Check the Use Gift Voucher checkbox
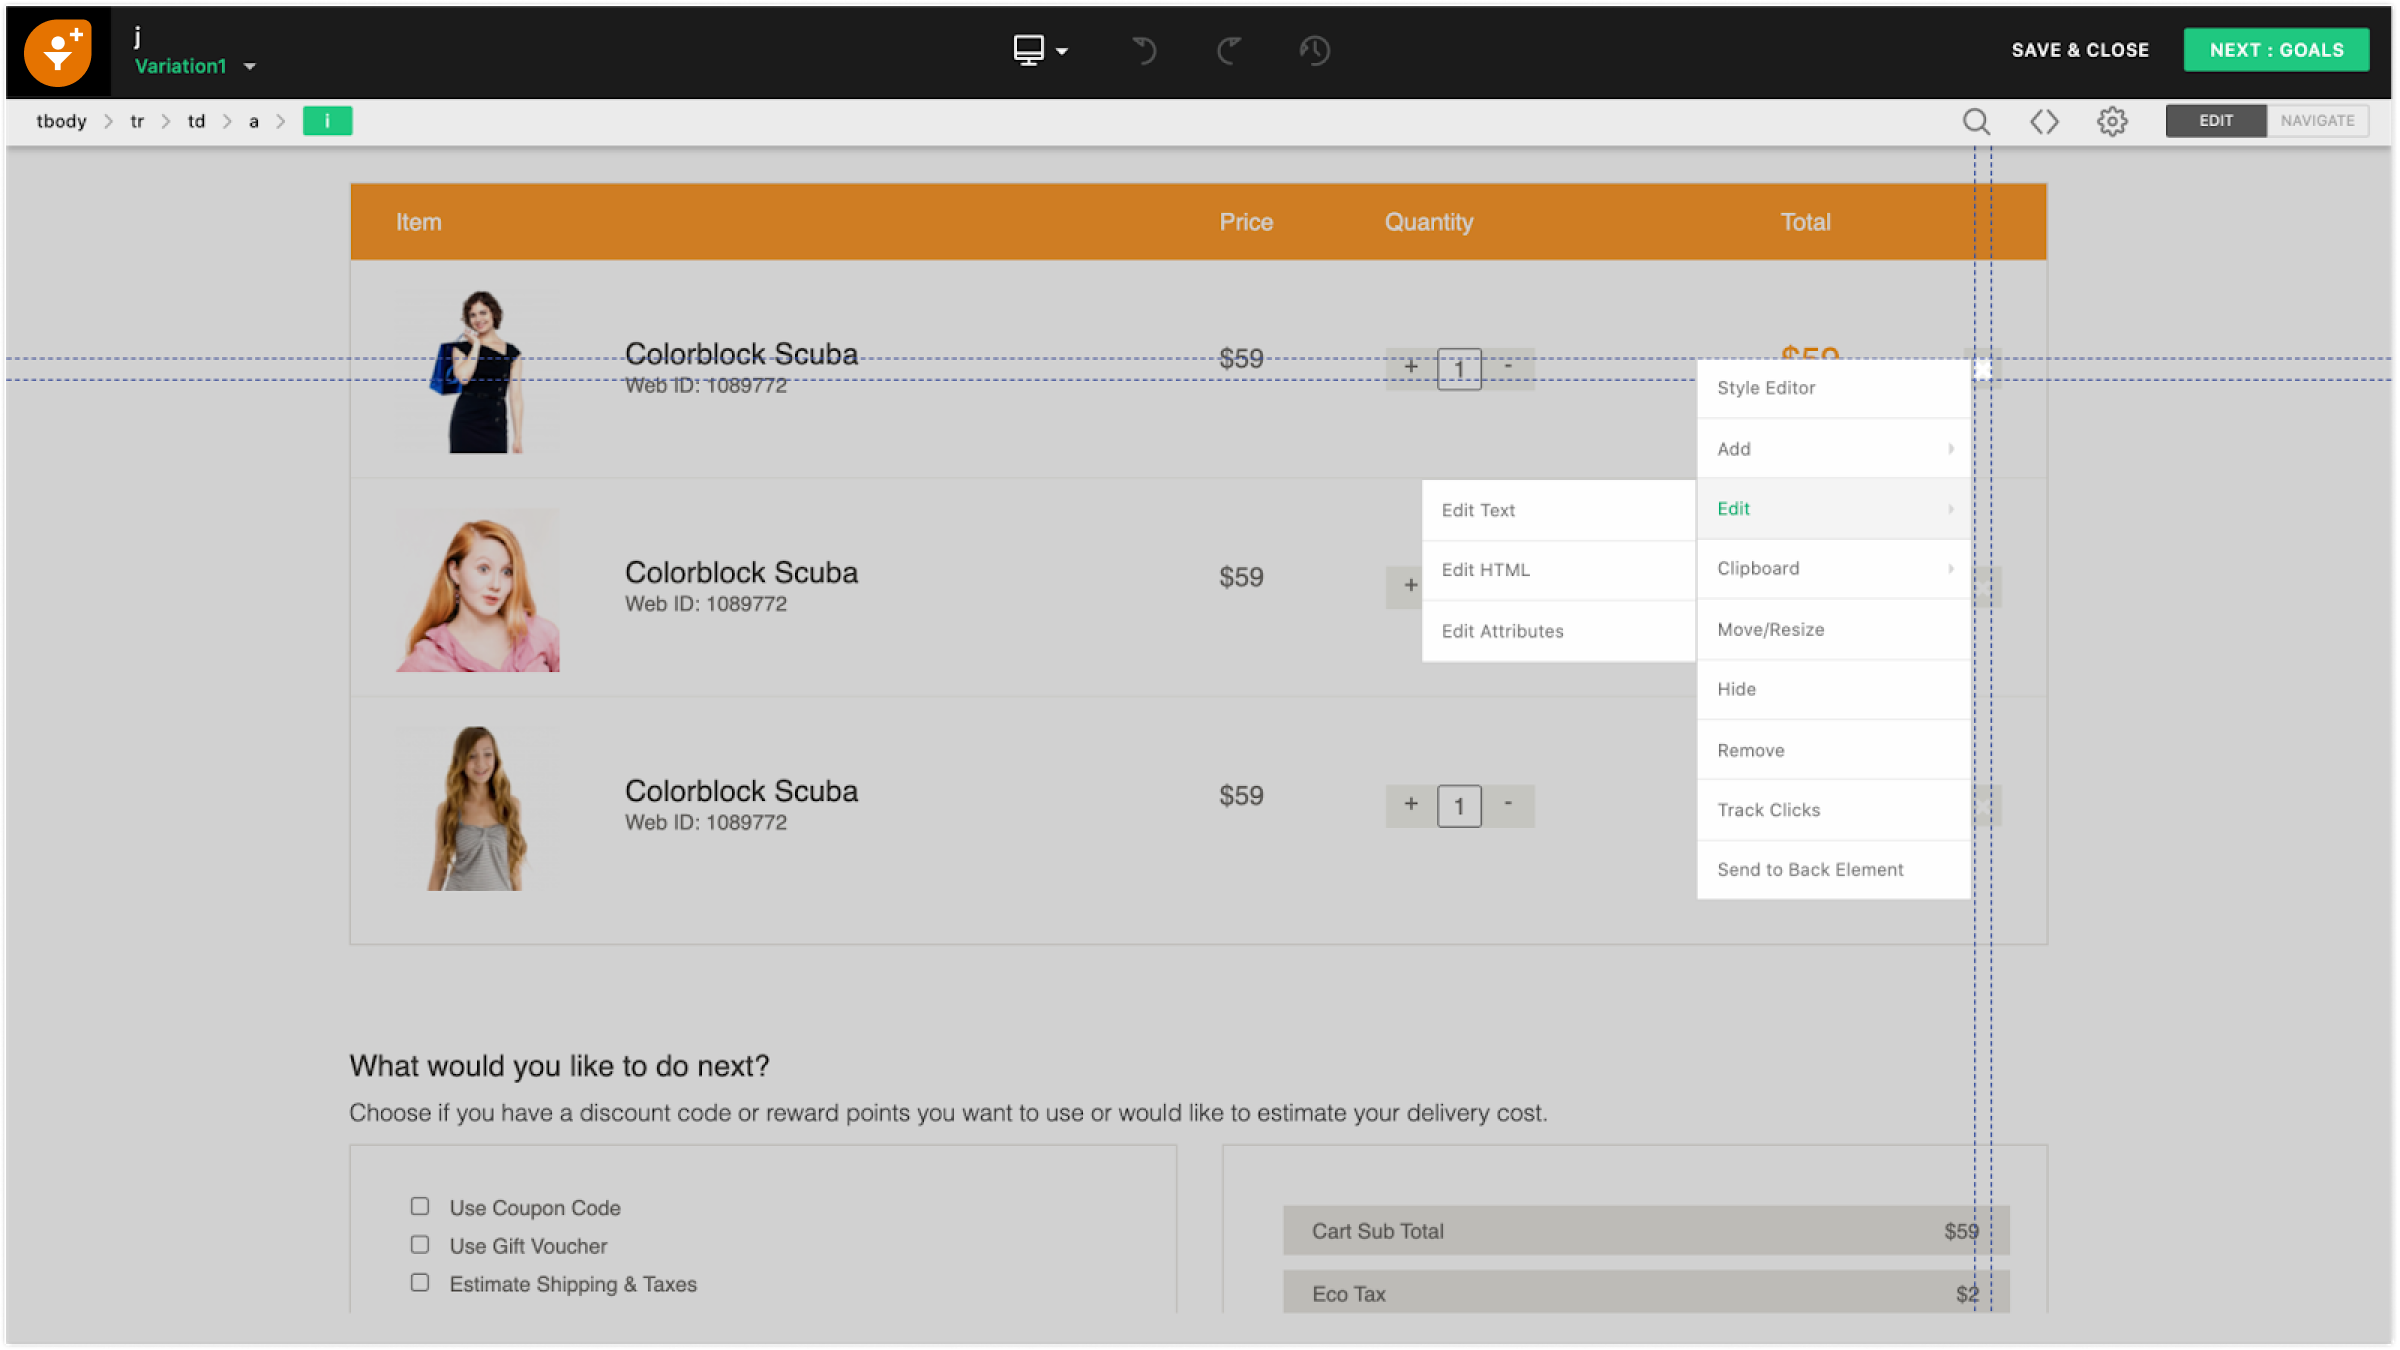Image resolution: width=2400 pixels, height=1350 pixels. [x=420, y=1245]
